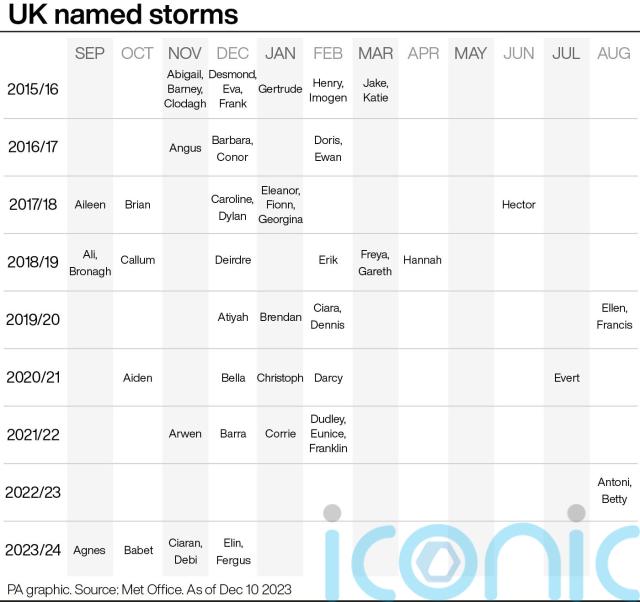Click the storm name Gertrude
Image resolution: width=640 pixels, height=602 pixels.
280,89
